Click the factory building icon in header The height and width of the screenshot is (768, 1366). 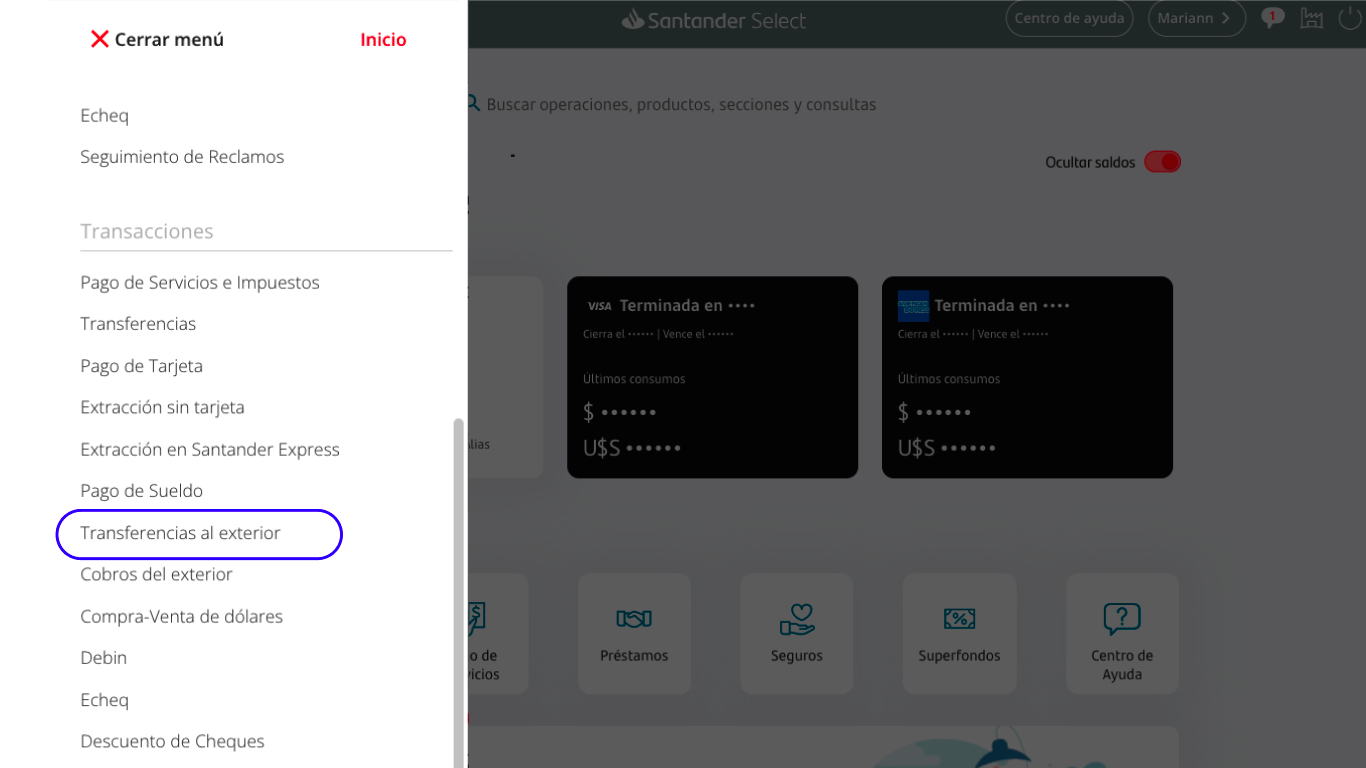click(x=1311, y=18)
